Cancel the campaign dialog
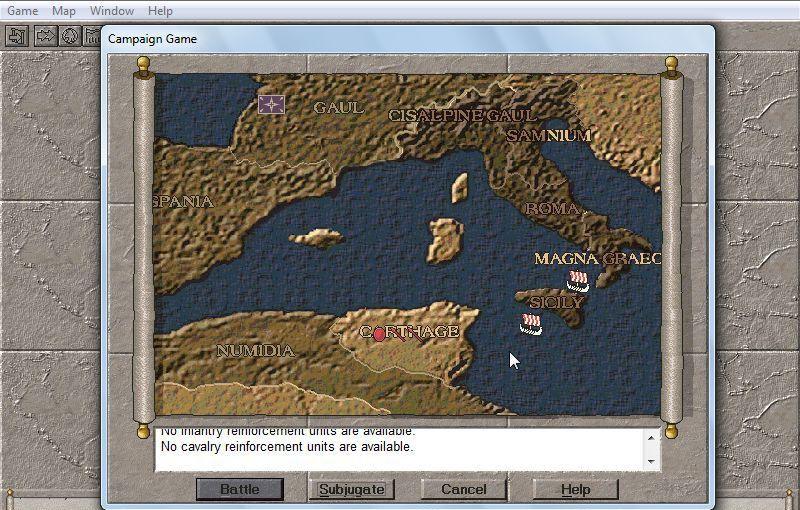The width and height of the screenshot is (800, 510). pos(463,489)
